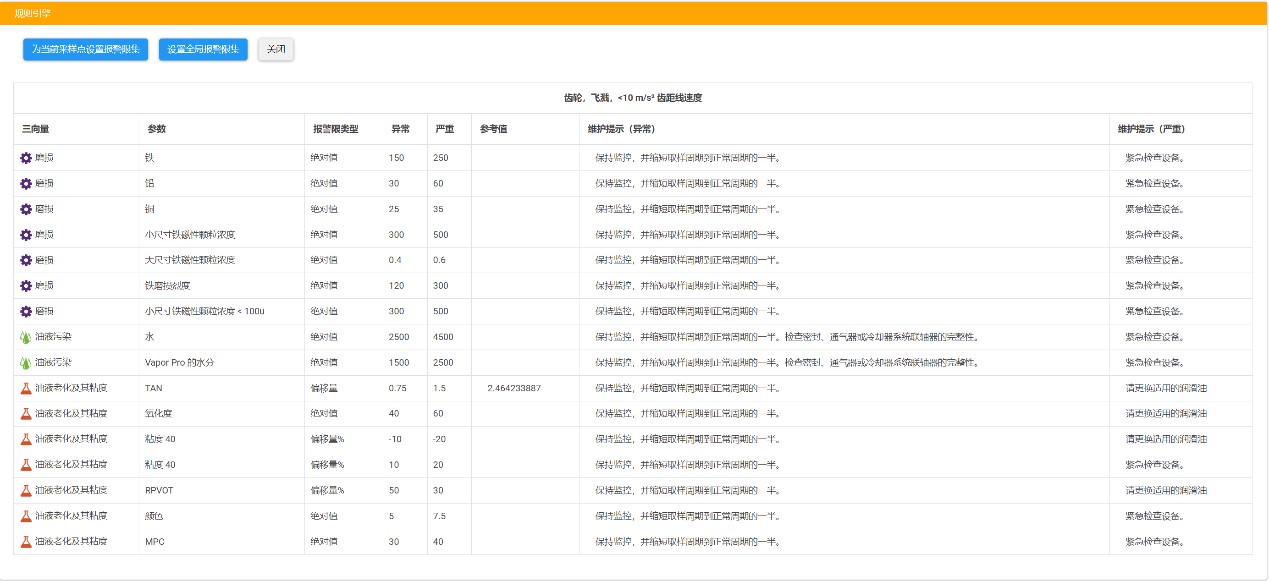Select the TAN reference value 2.464233887
The image size is (1269, 581).
514,388
